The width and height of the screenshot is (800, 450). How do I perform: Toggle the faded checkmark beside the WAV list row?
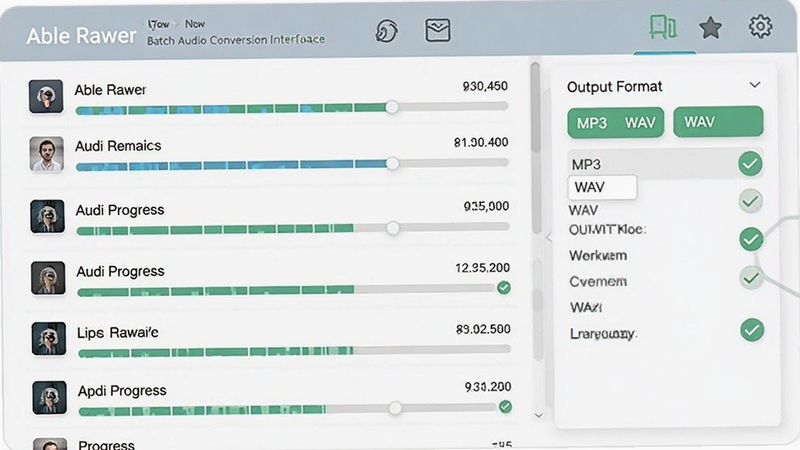(x=750, y=201)
